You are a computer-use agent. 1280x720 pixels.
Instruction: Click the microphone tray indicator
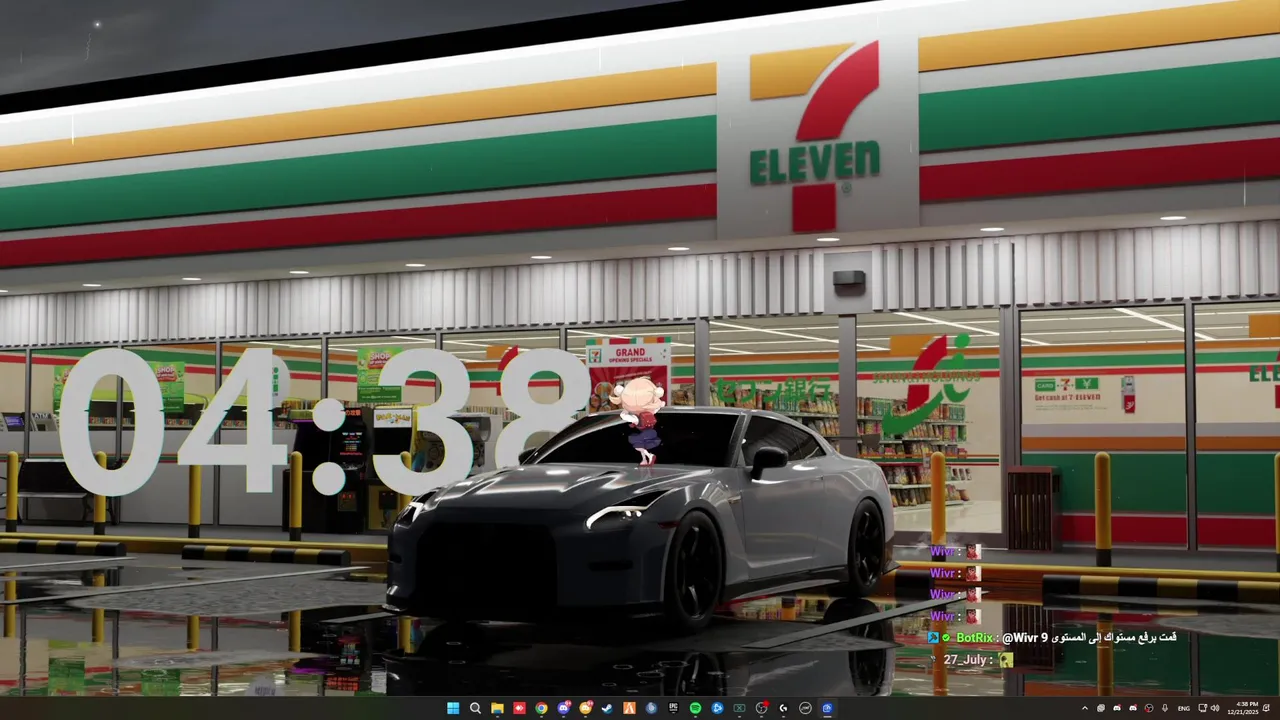[x=1165, y=708]
